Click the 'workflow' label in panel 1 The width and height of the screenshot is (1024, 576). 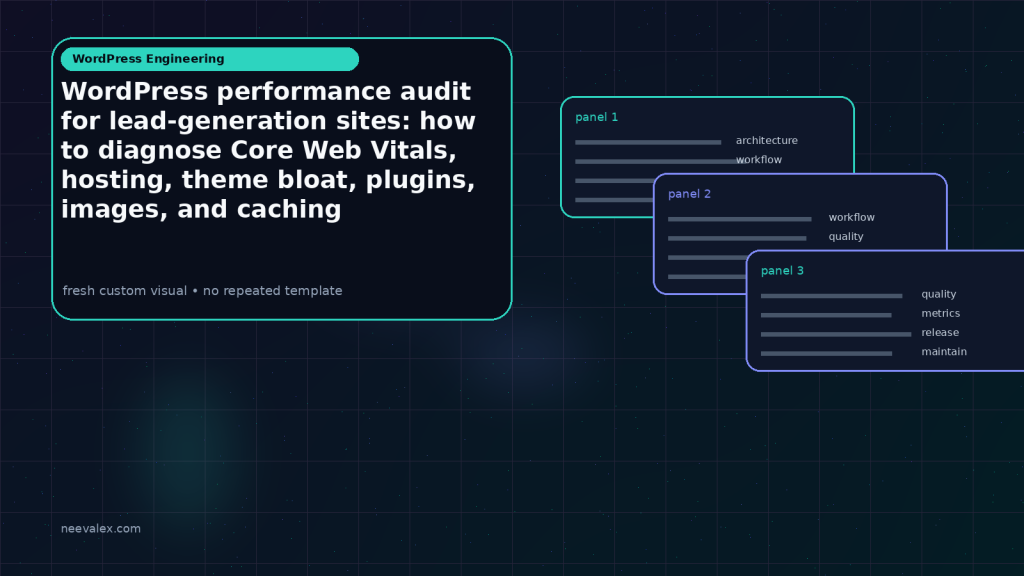pyautogui.click(x=759, y=159)
